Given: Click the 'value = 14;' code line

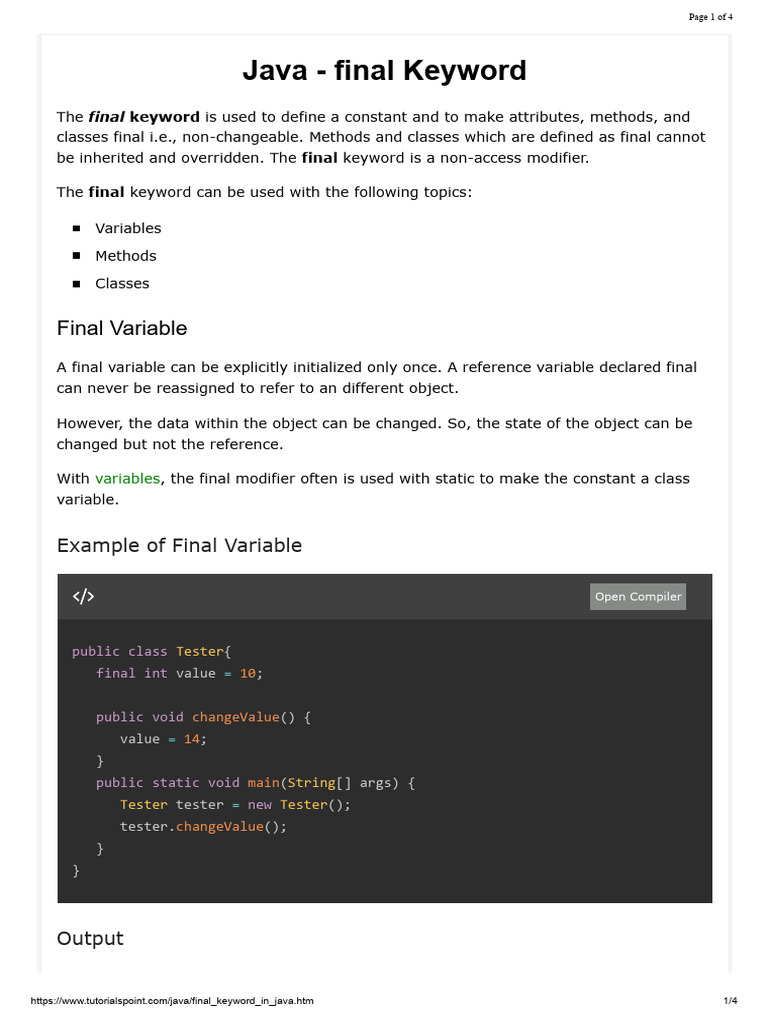Looking at the screenshot, I should coord(163,739).
